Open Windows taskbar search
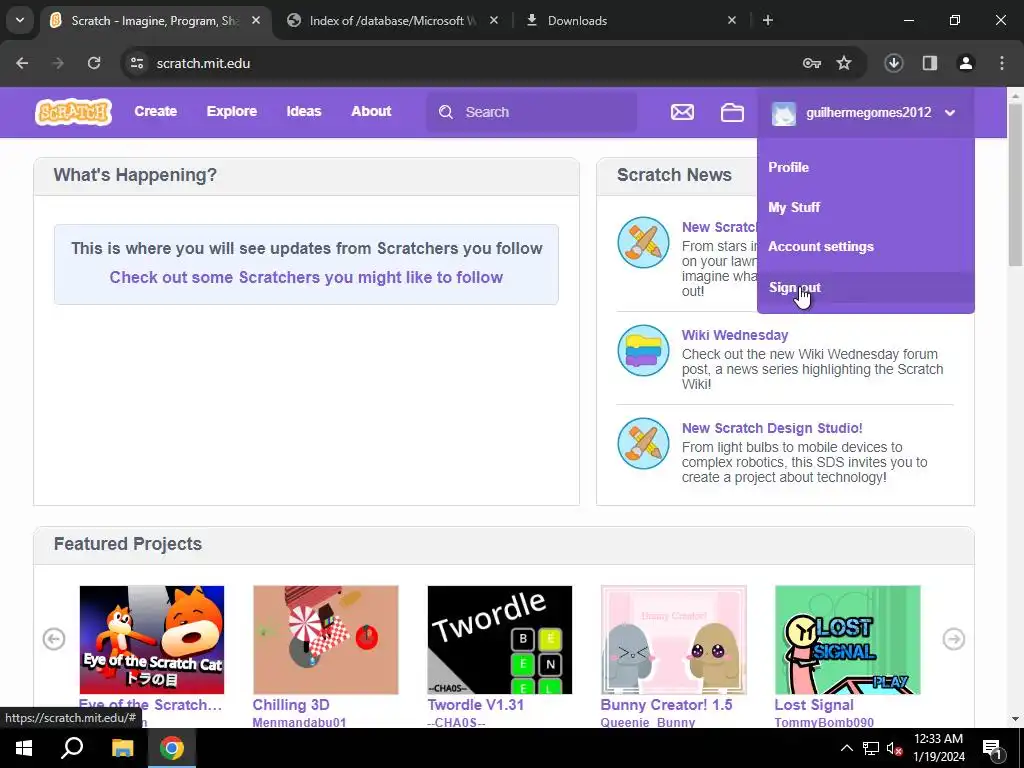 (x=72, y=748)
